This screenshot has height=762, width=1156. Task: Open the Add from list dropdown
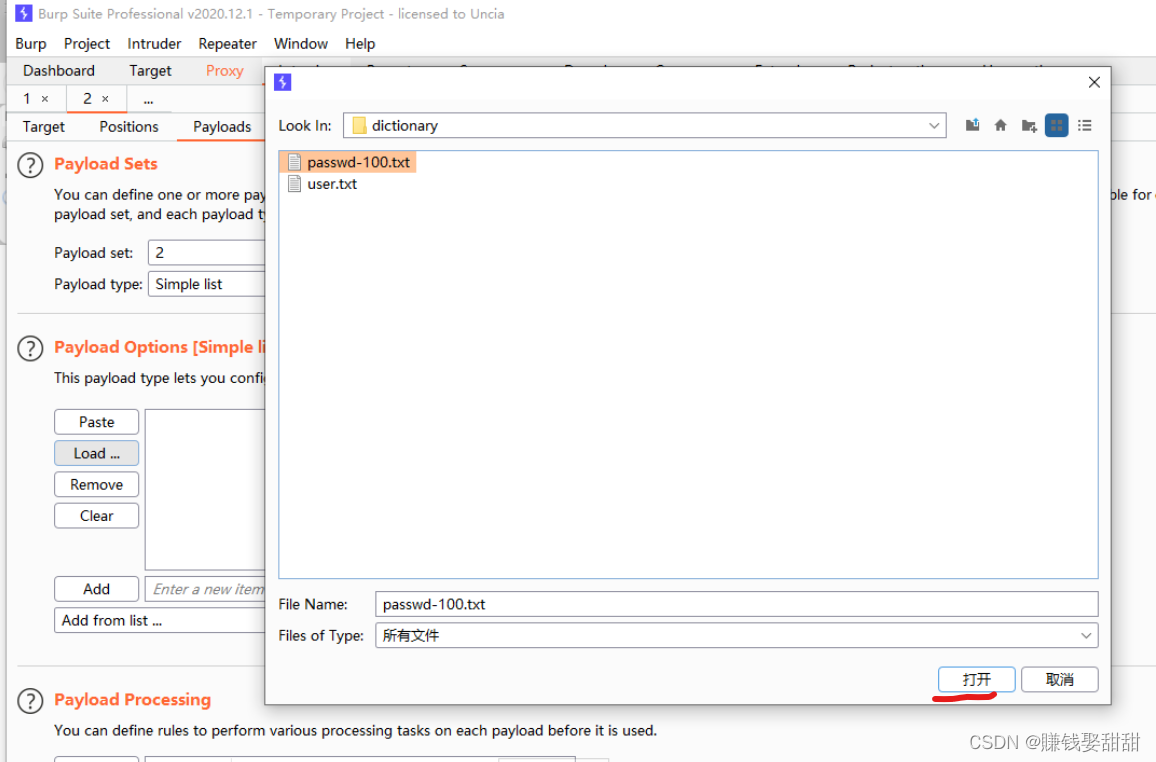(160, 621)
